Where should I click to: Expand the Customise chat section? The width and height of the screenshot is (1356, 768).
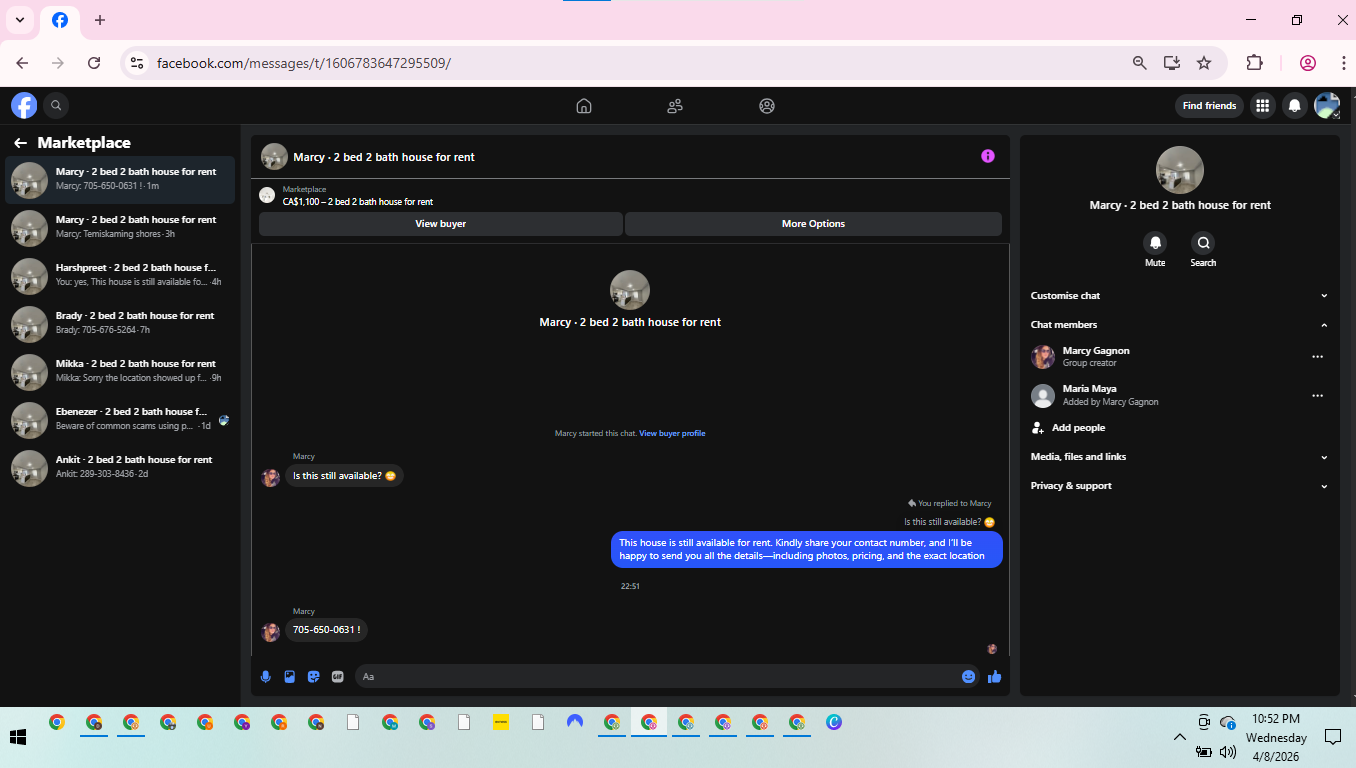[1179, 296]
